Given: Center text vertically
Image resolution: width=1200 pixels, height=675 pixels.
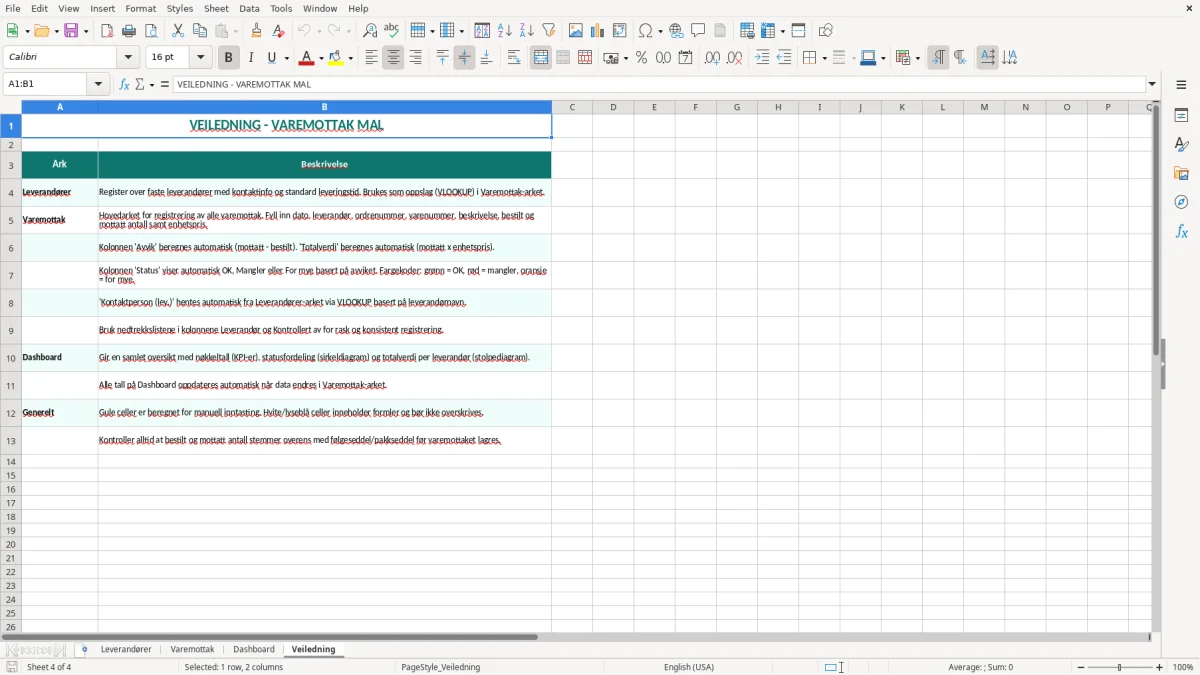Looking at the screenshot, I should pos(464,58).
